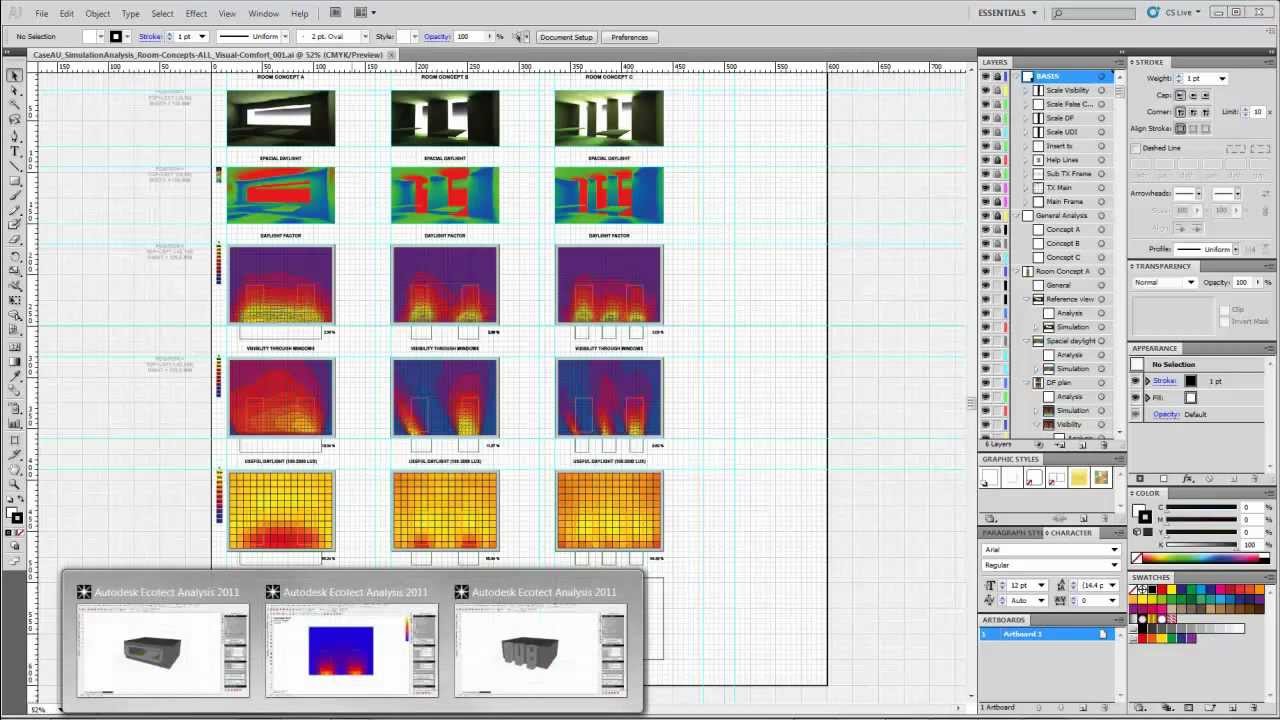Hide the Scale Visibility layer
The width and height of the screenshot is (1280, 720).
coord(985,91)
